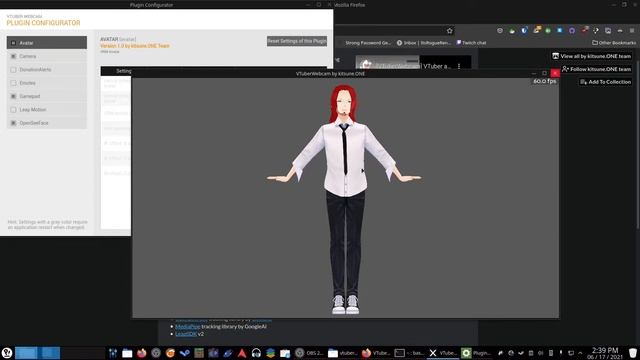This screenshot has width=640, height=360.
Task: Toggle the Avatar plugin checkbox
Action: [13, 43]
